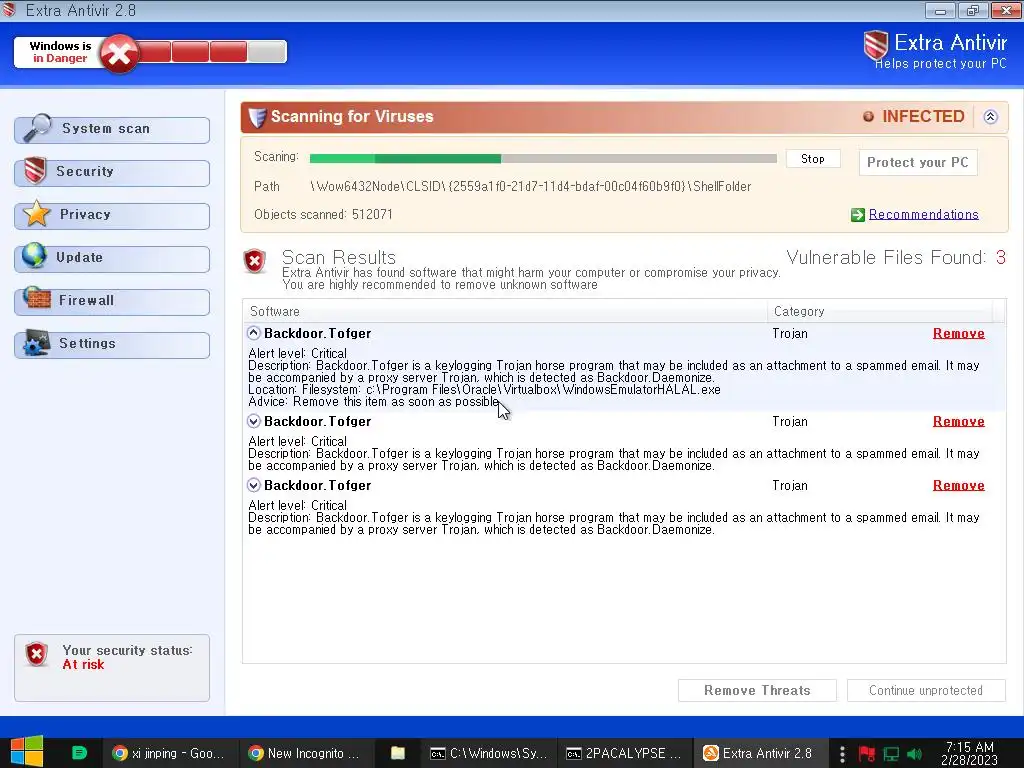Screen dimensions: 1024x768
Task: Stop the running scan
Action: tap(812, 159)
